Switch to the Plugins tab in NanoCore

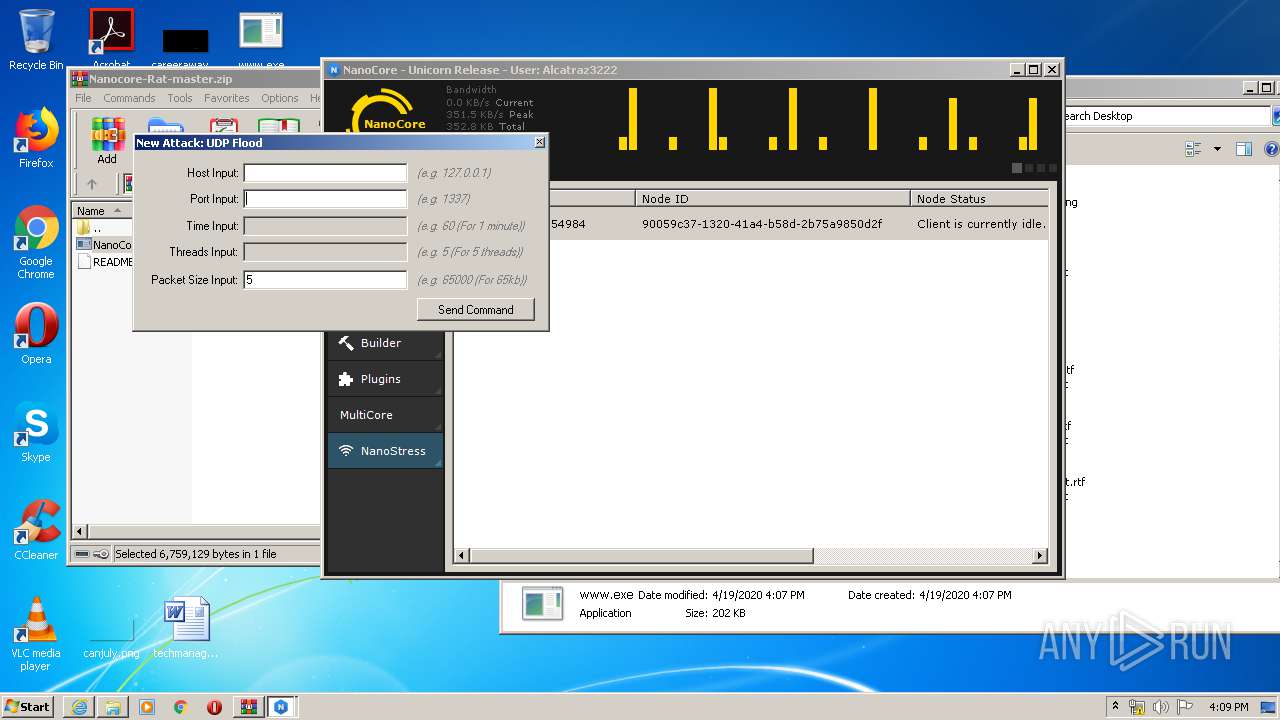385,379
